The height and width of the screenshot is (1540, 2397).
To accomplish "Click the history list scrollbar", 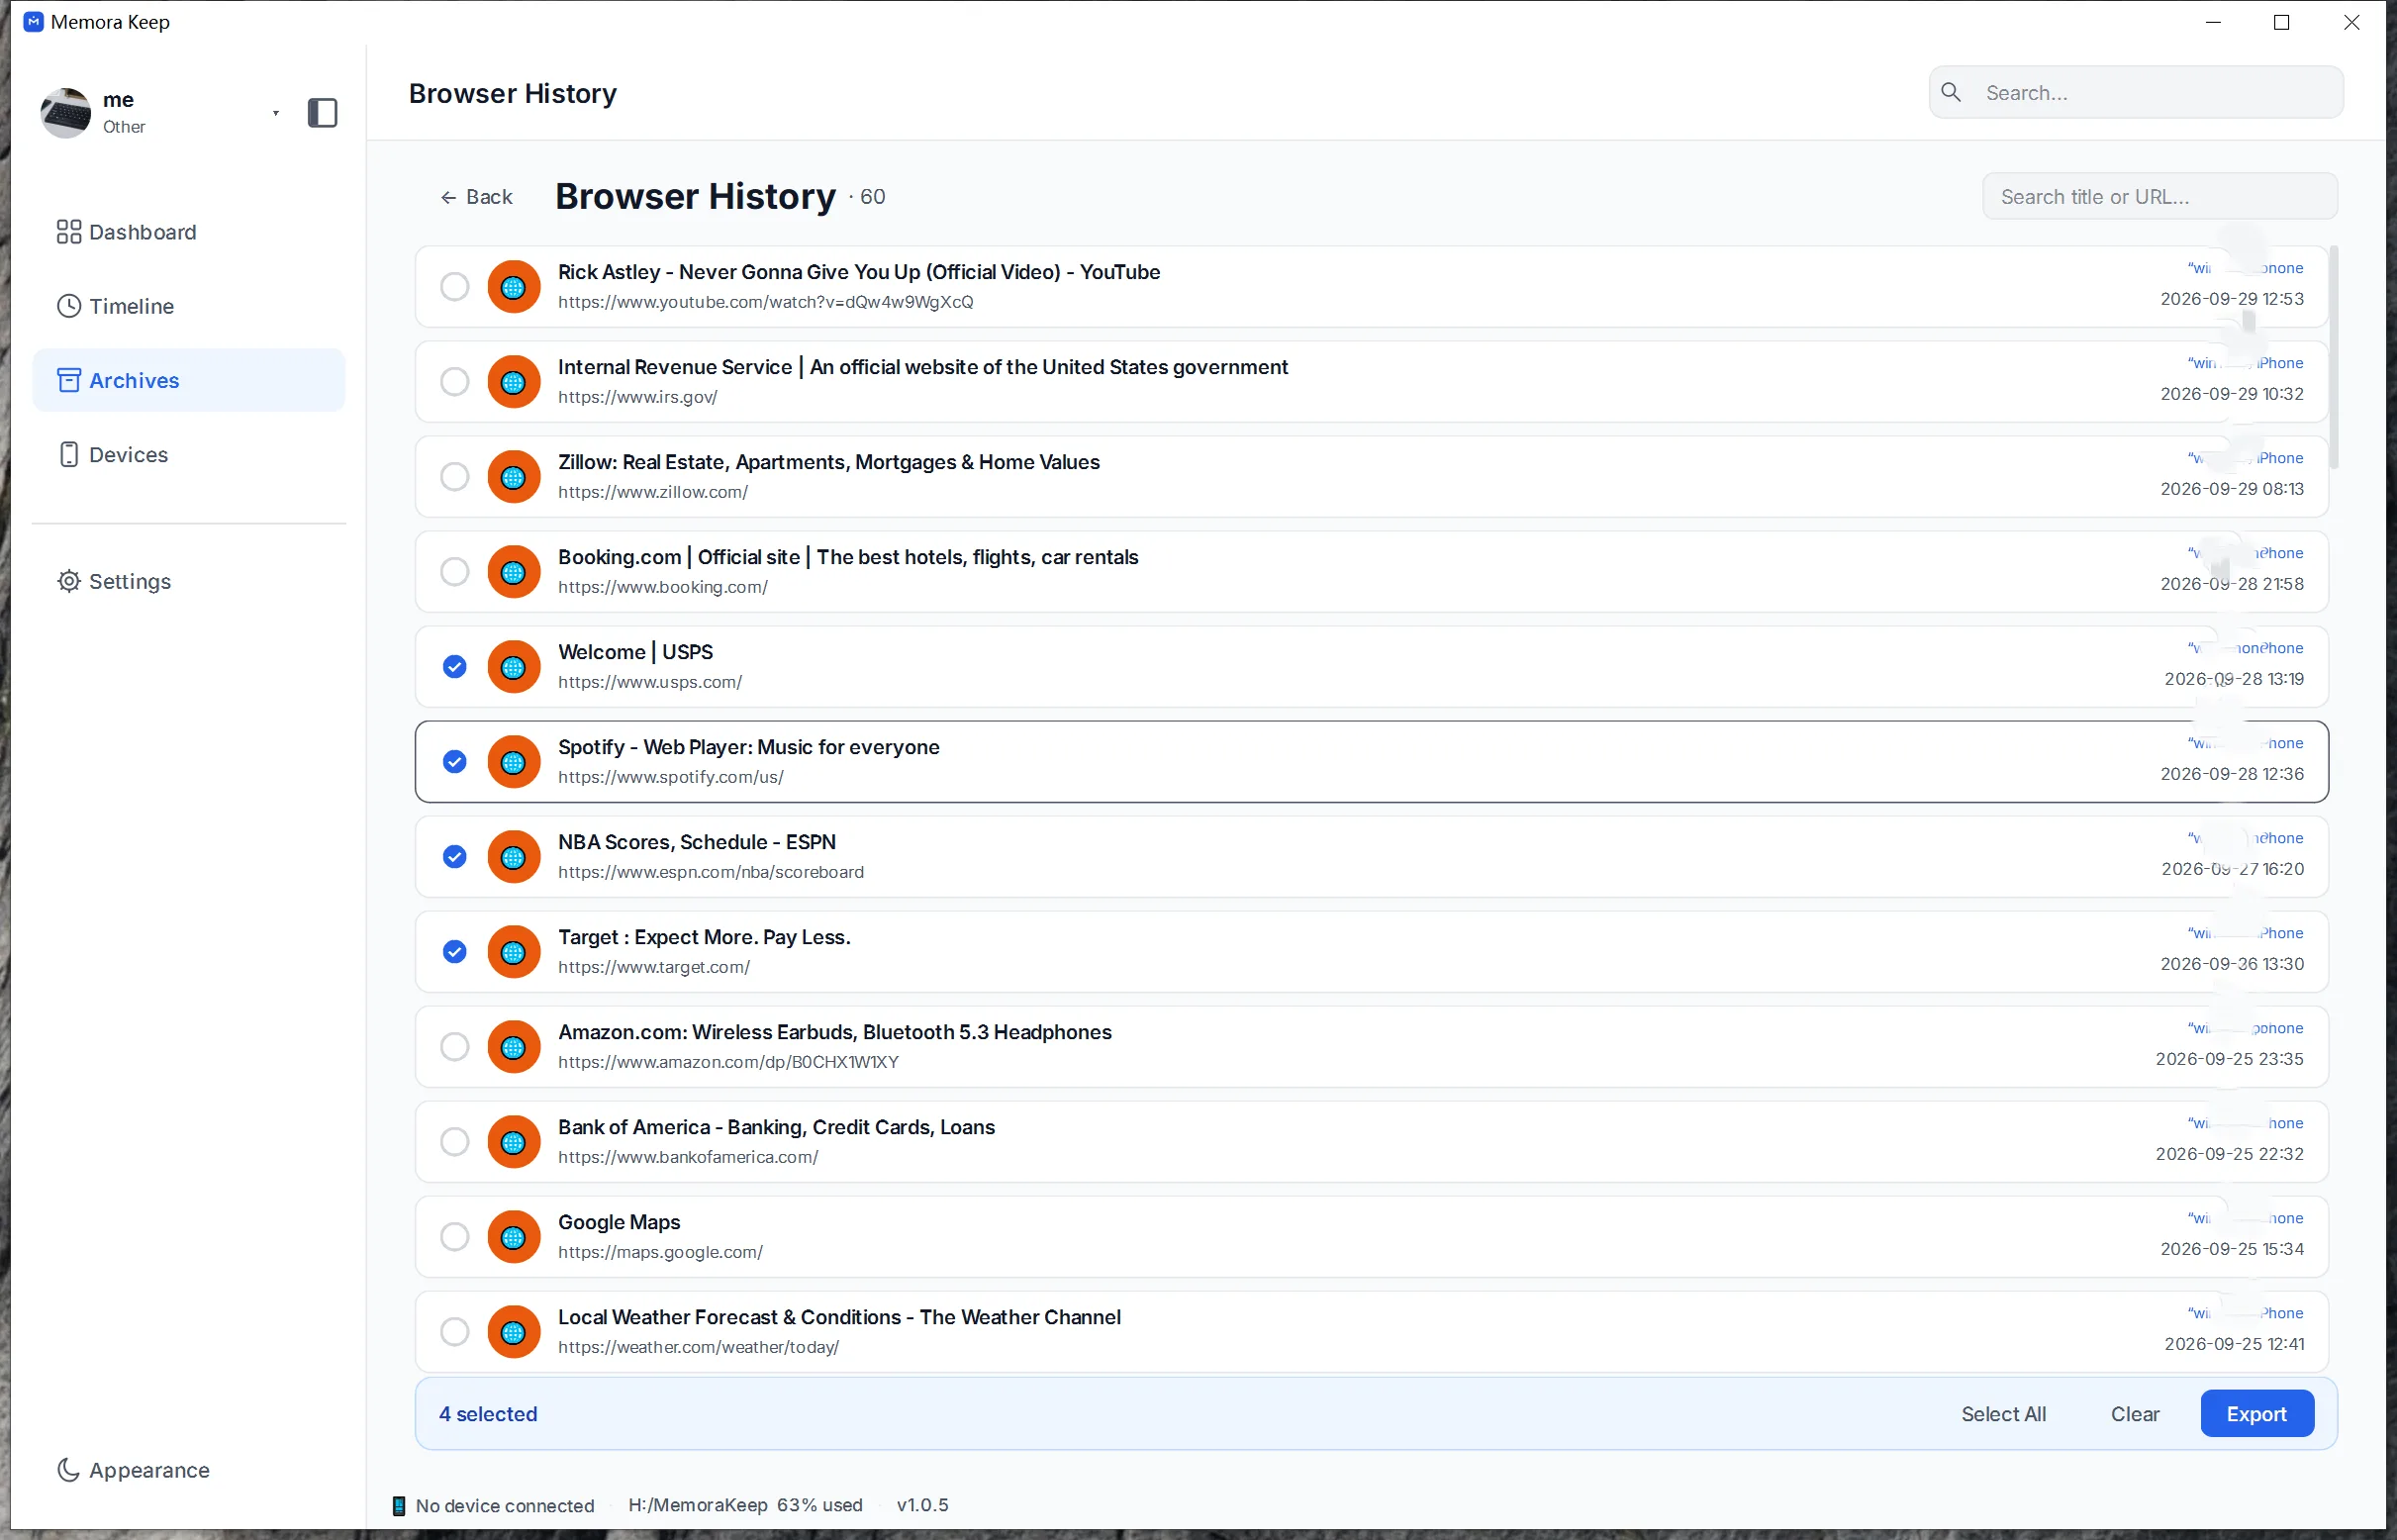I will pos(2333,357).
